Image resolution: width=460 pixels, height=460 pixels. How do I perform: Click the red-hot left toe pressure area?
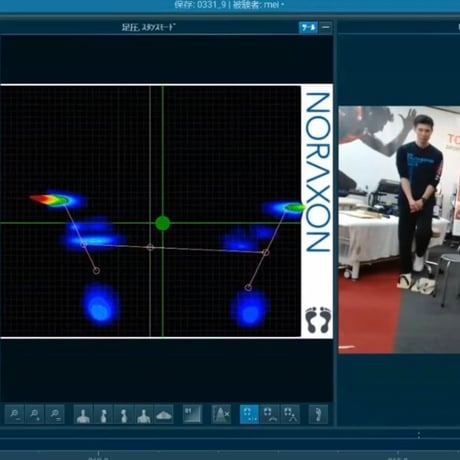click(41, 199)
